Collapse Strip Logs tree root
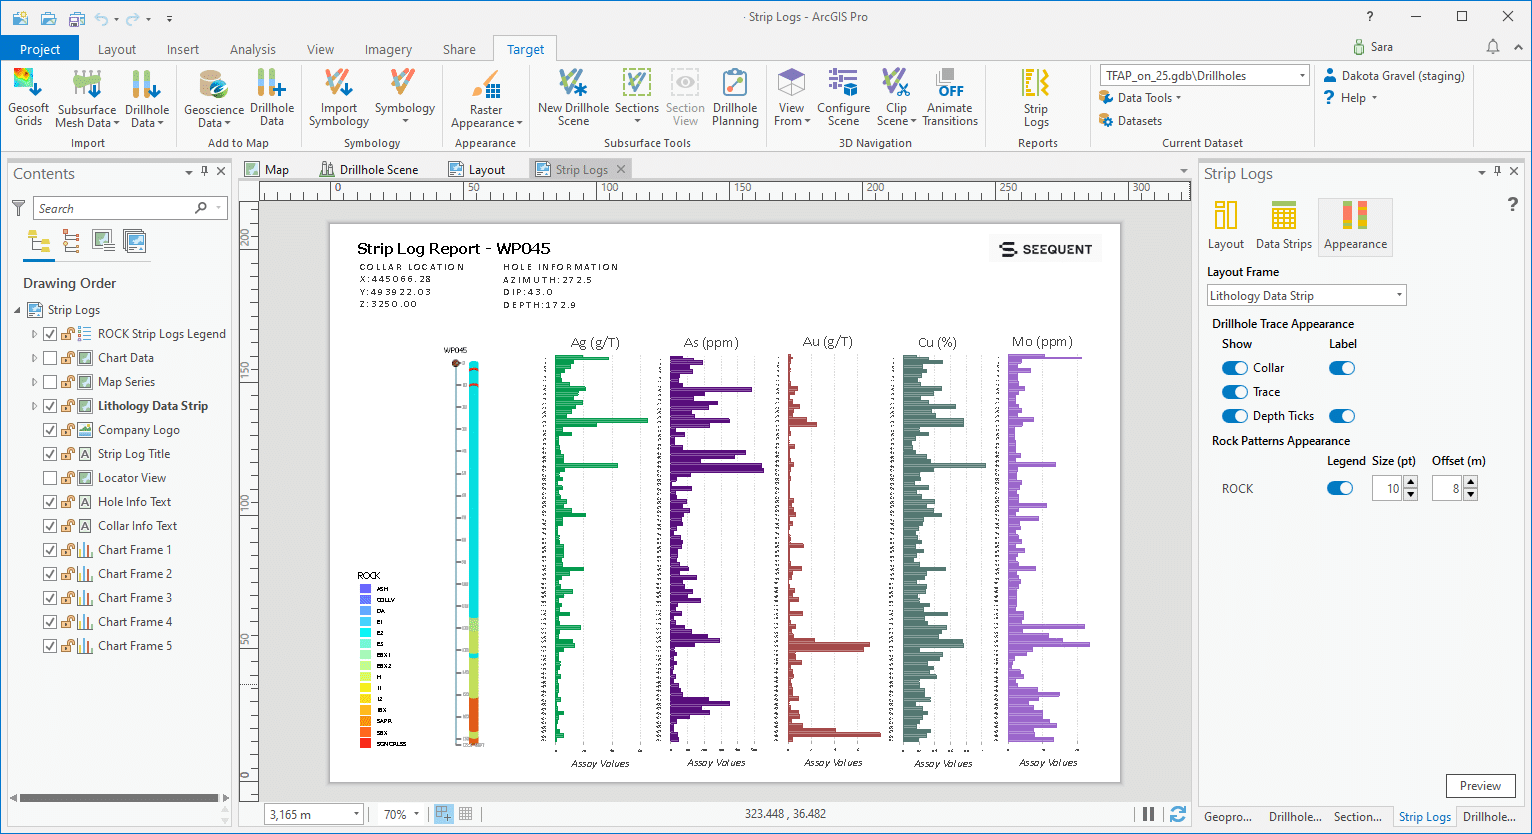The width and height of the screenshot is (1532, 834). [x=17, y=310]
